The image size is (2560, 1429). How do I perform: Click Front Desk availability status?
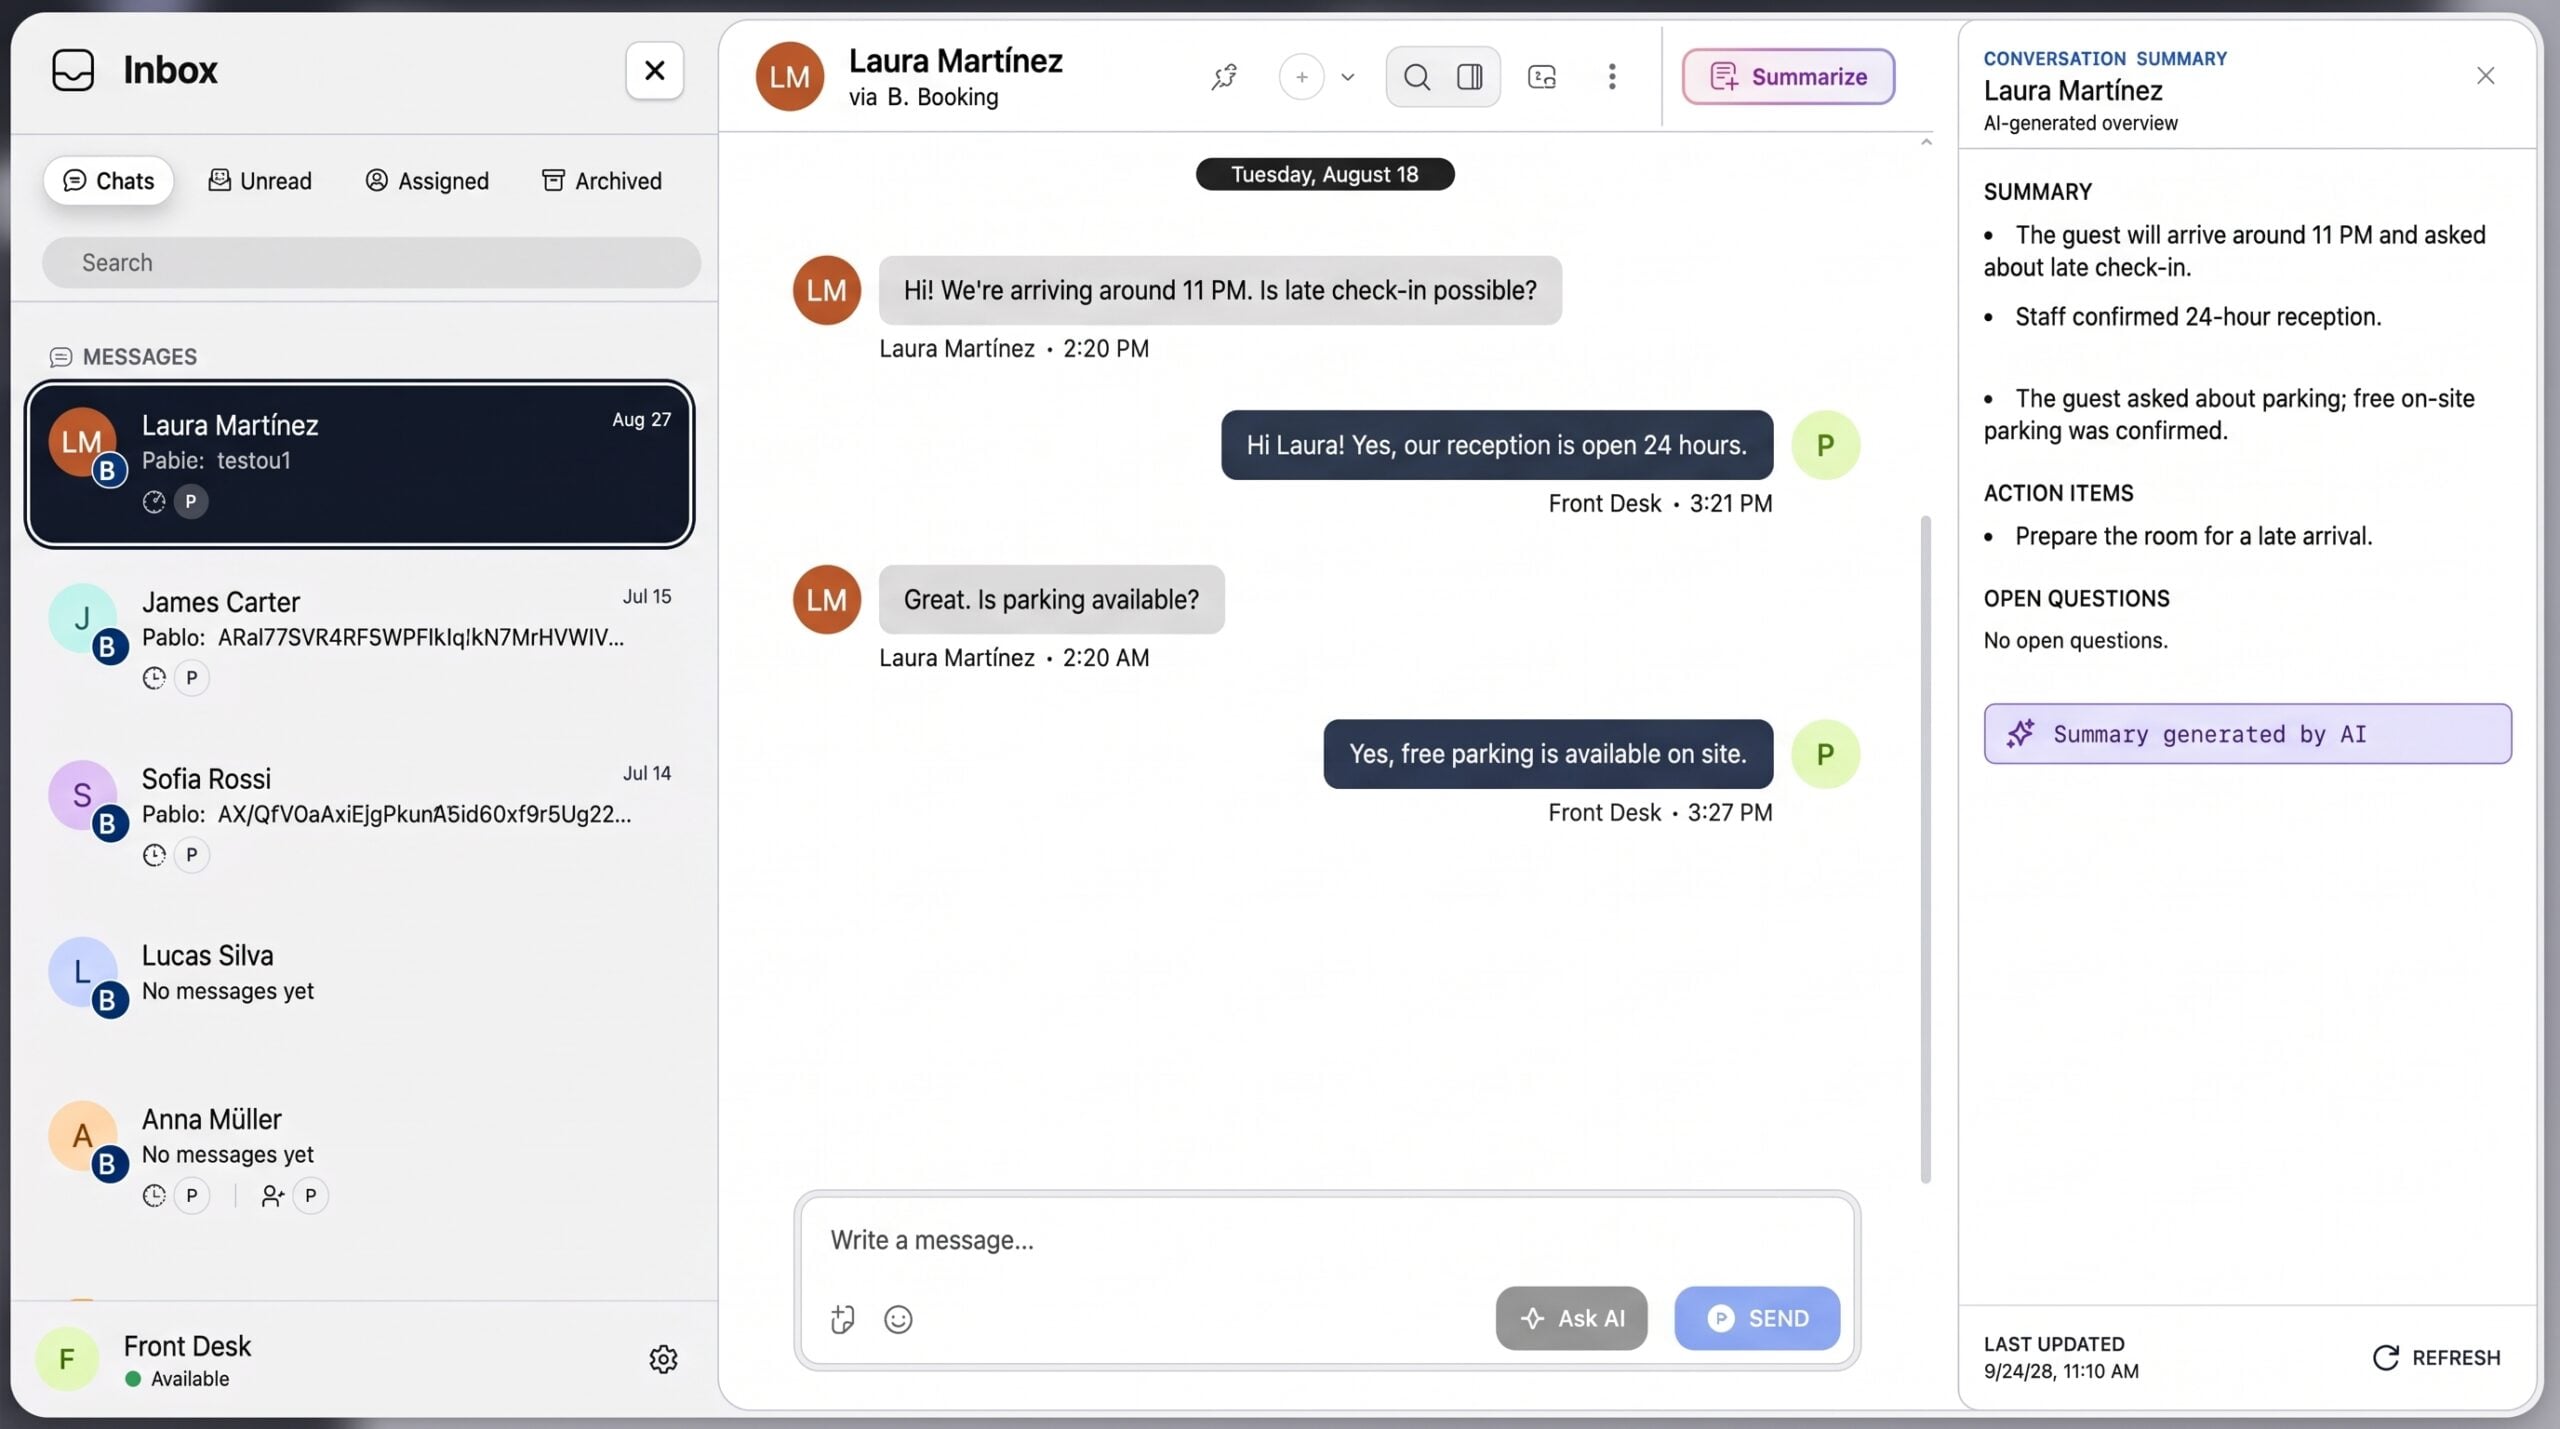pos(178,1379)
